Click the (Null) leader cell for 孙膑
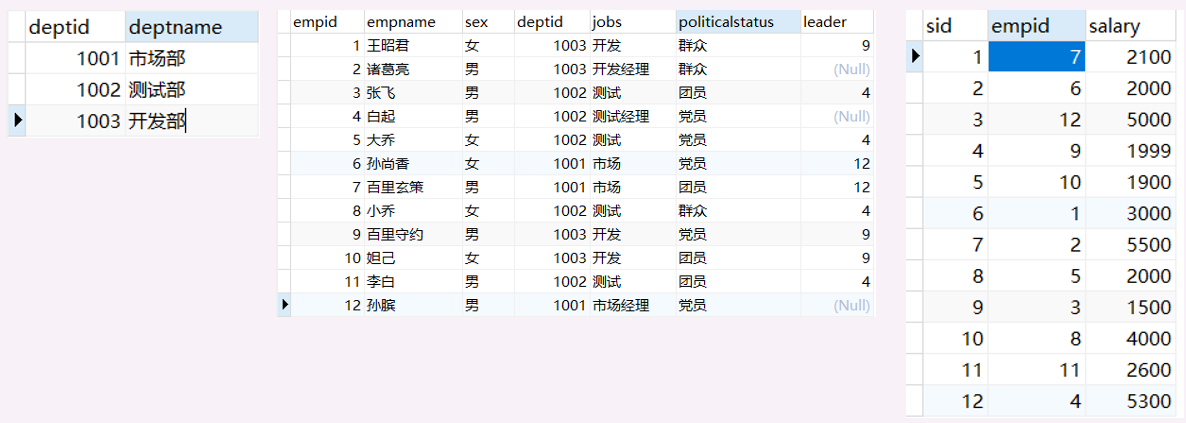1186x423 pixels. coord(837,305)
